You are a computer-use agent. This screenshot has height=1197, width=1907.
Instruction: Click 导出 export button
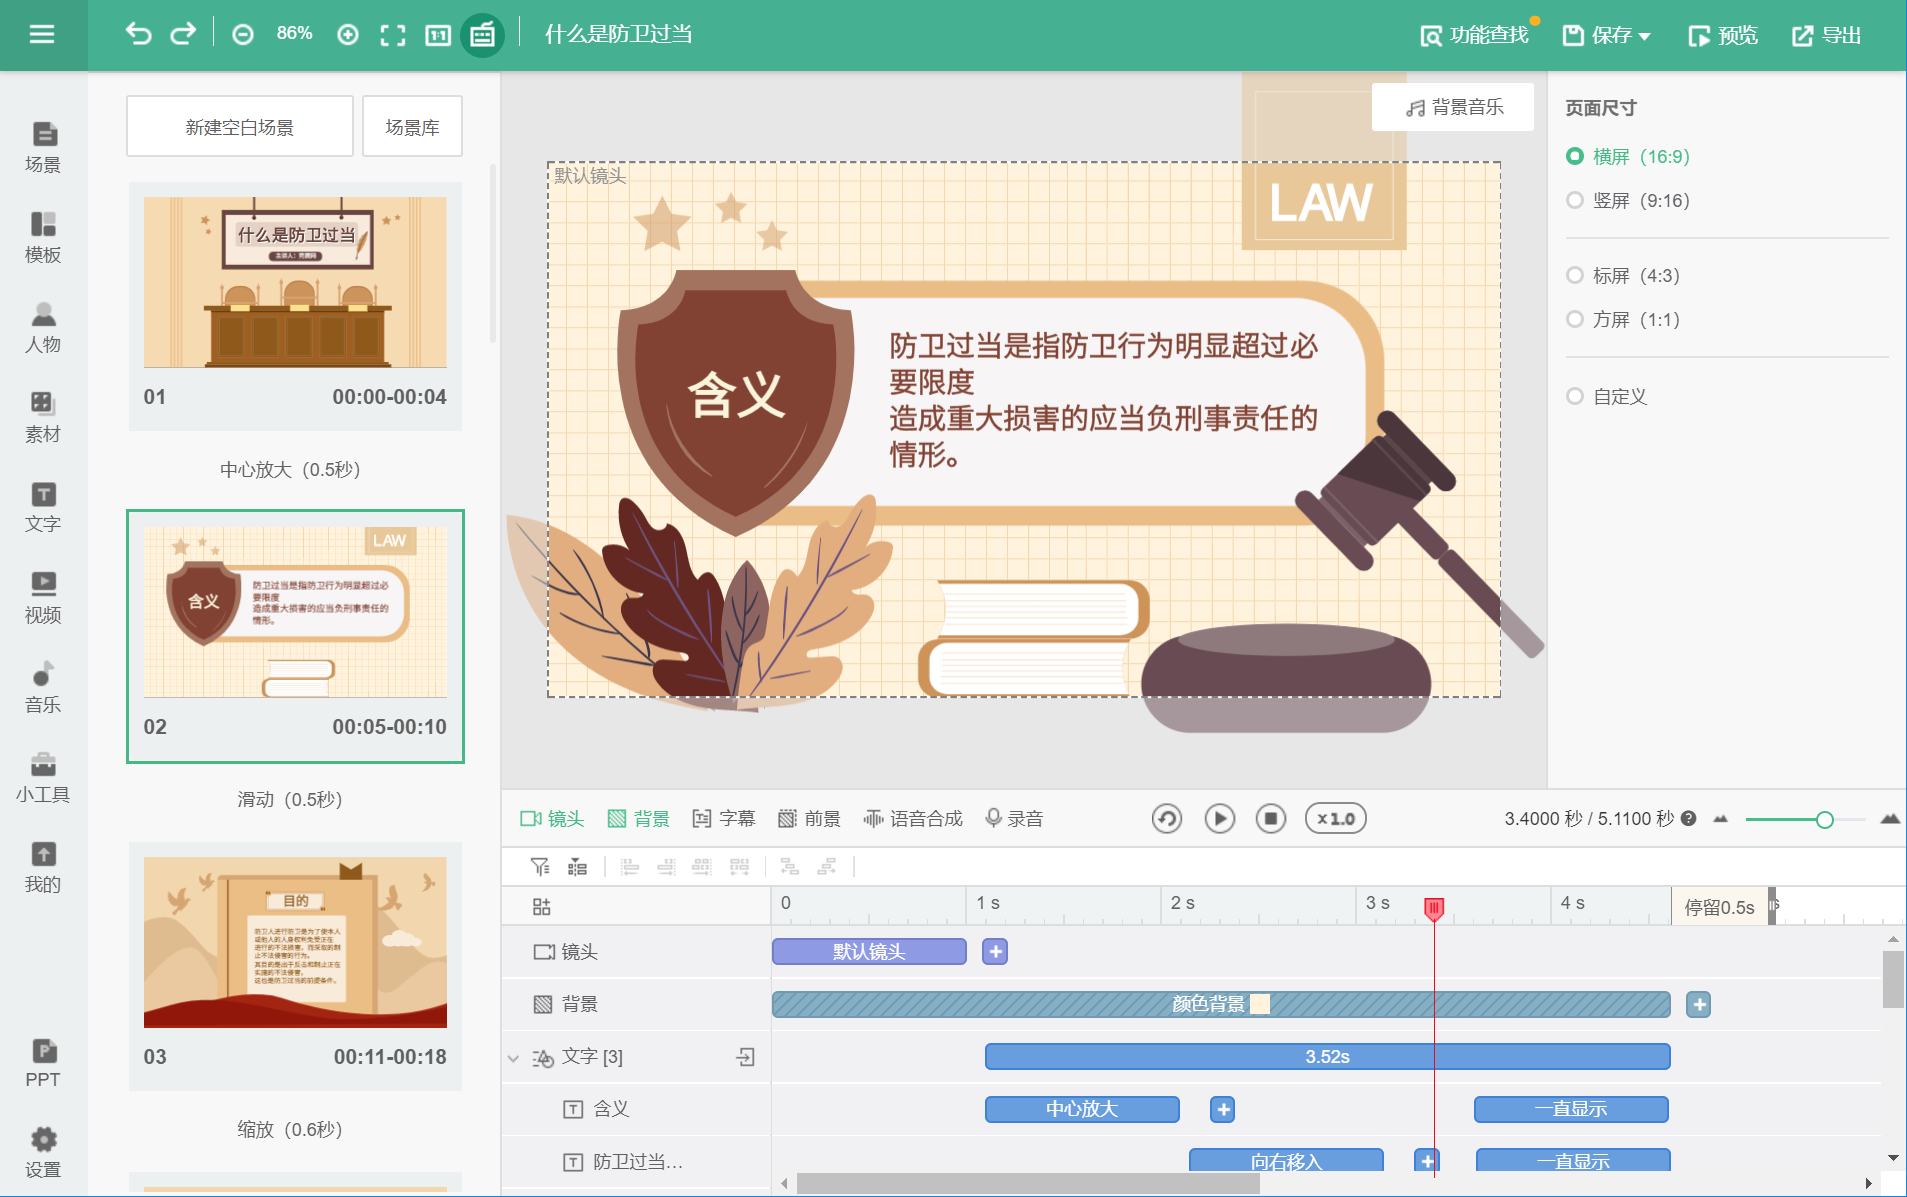(1826, 35)
